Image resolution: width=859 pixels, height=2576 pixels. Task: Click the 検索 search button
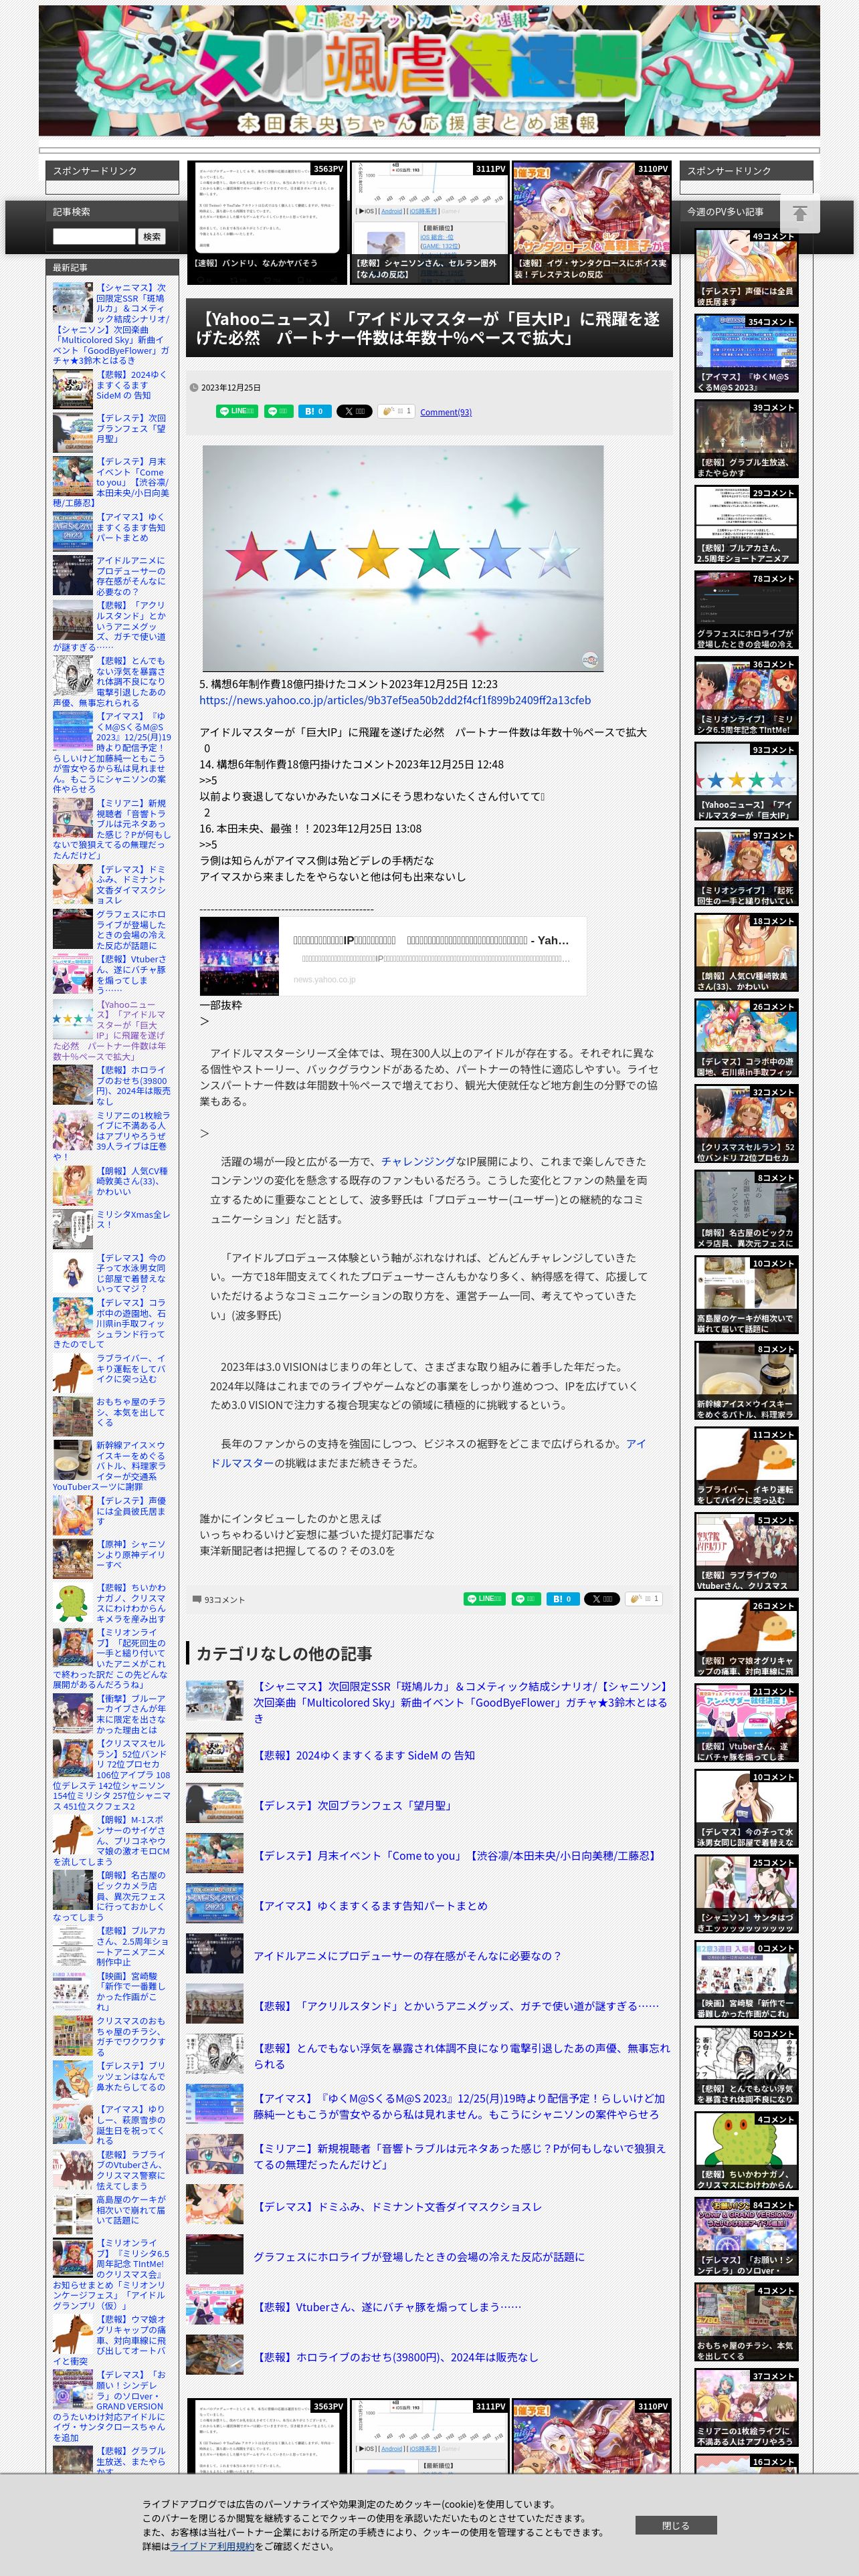coord(152,237)
